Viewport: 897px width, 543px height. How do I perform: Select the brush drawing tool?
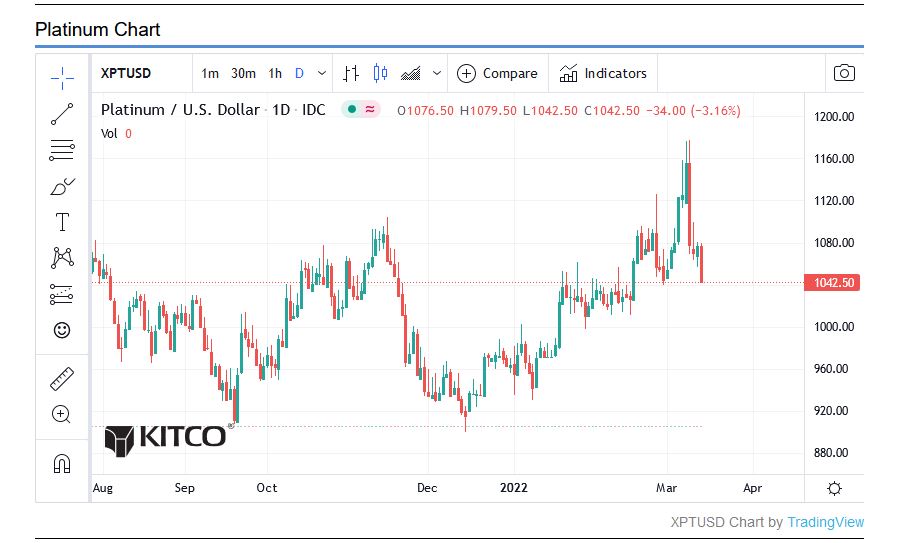tap(62, 186)
